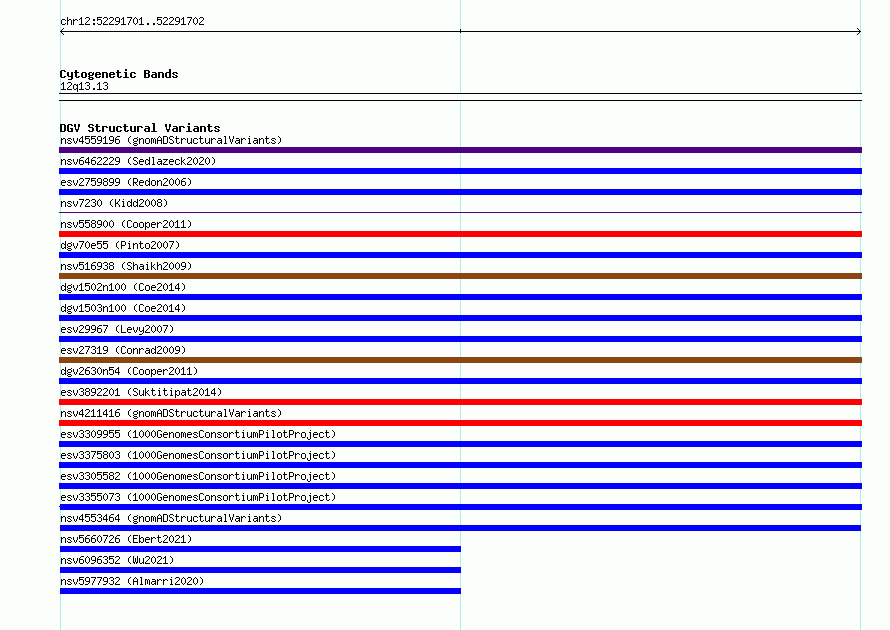Image resolution: width=890 pixels, height=630 pixels.
Task: Click the blue bar under dgv1503n100
Action: tap(460, 318)
